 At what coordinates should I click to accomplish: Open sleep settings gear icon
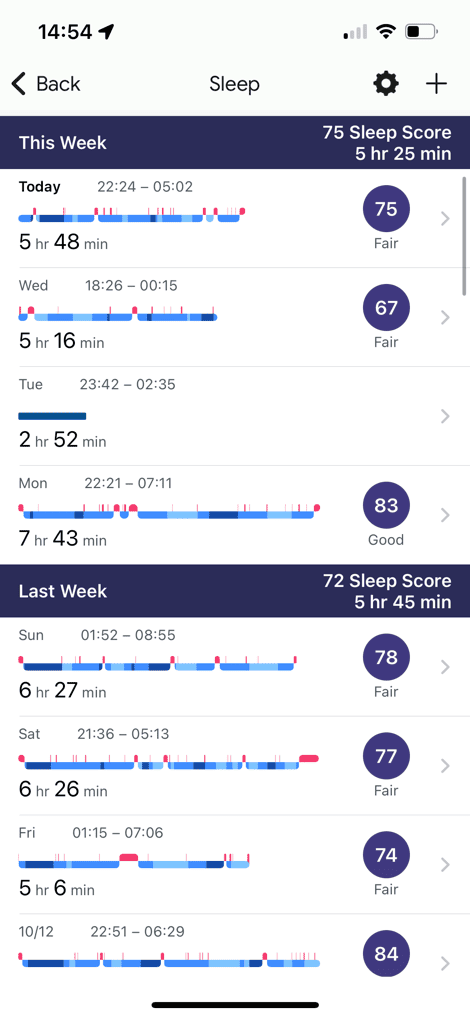tap(386, 84)
